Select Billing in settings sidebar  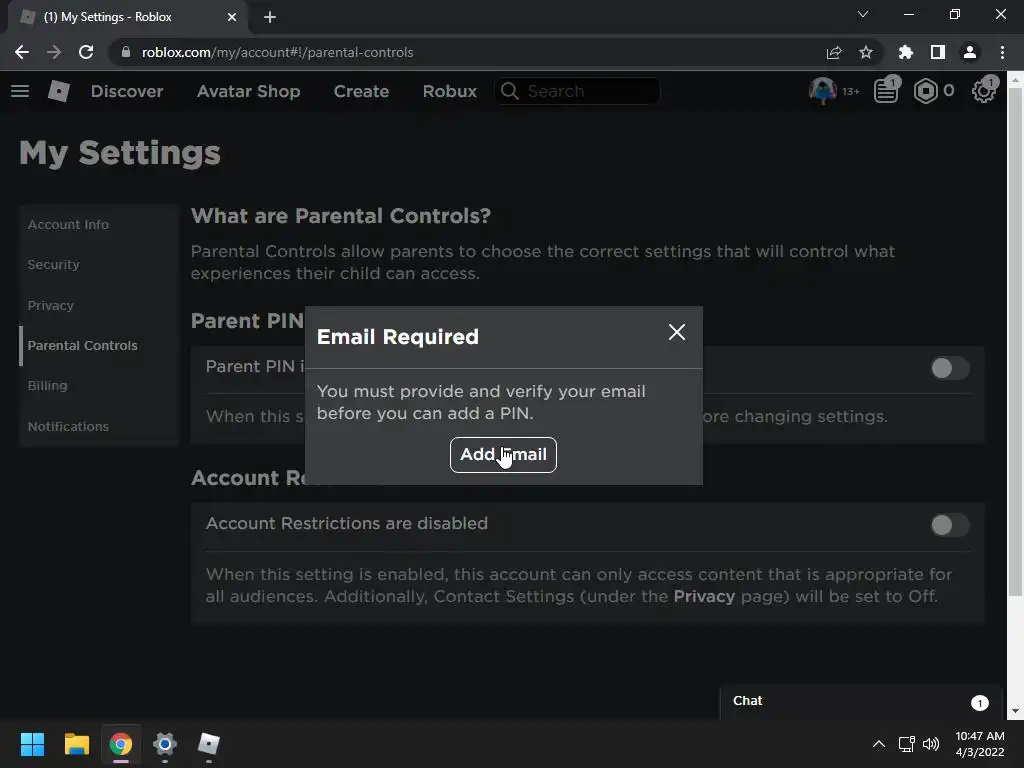47,385
